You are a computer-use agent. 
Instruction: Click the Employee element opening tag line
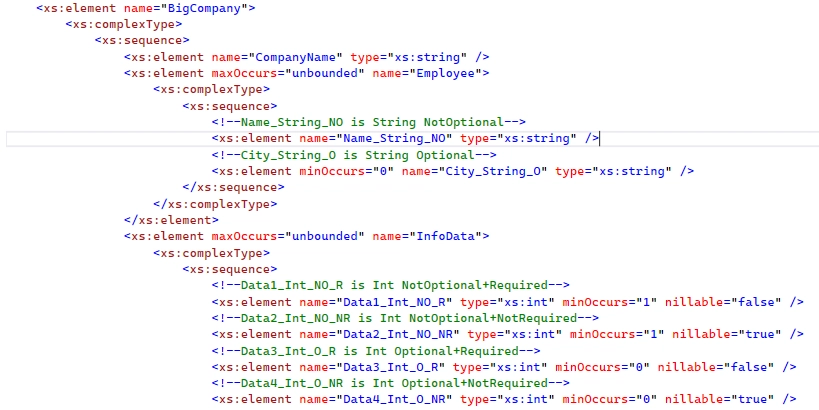pyautogui.click(x=307, y=73)
